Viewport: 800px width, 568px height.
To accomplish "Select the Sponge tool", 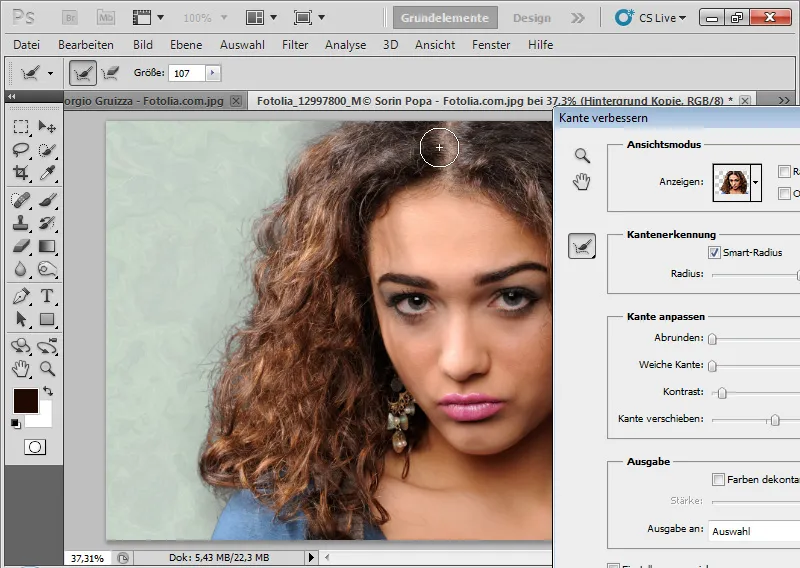I will pyautogui.click(x=47, y=269).
